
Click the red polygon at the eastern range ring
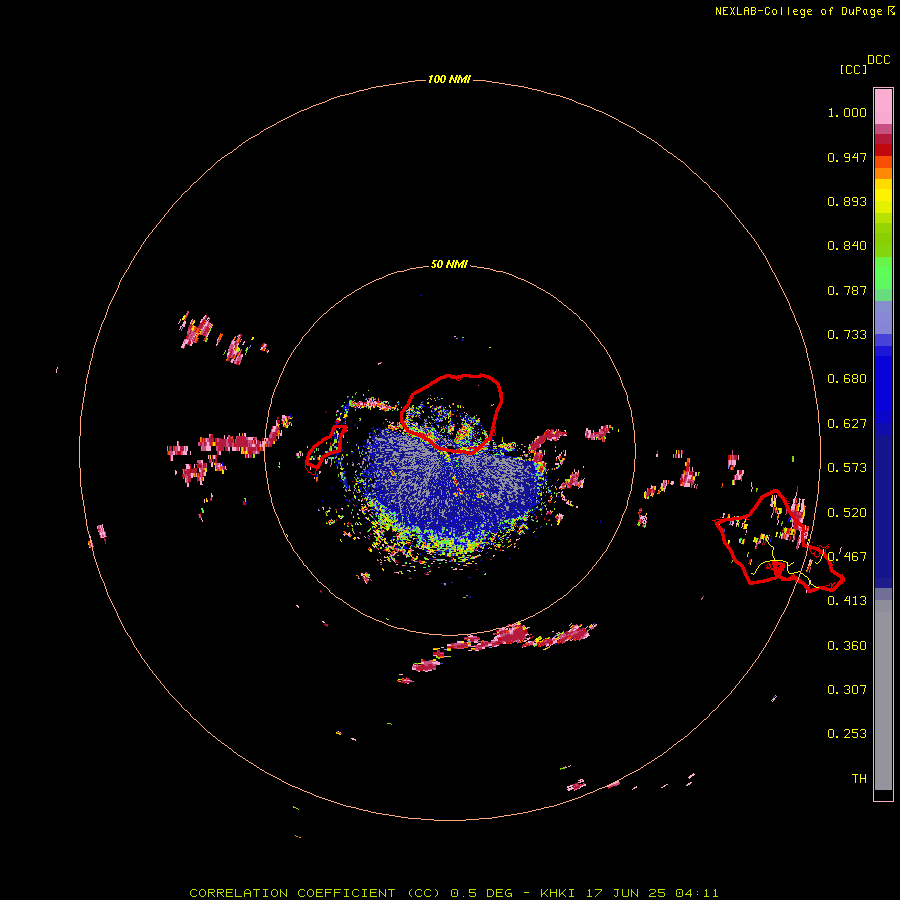(x=779, y=541)
